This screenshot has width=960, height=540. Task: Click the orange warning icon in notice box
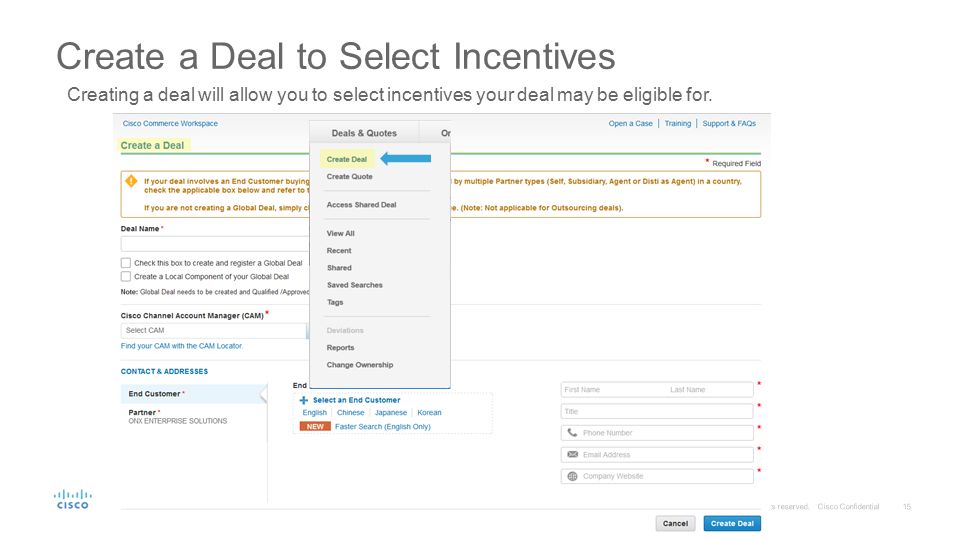(131, 181)
